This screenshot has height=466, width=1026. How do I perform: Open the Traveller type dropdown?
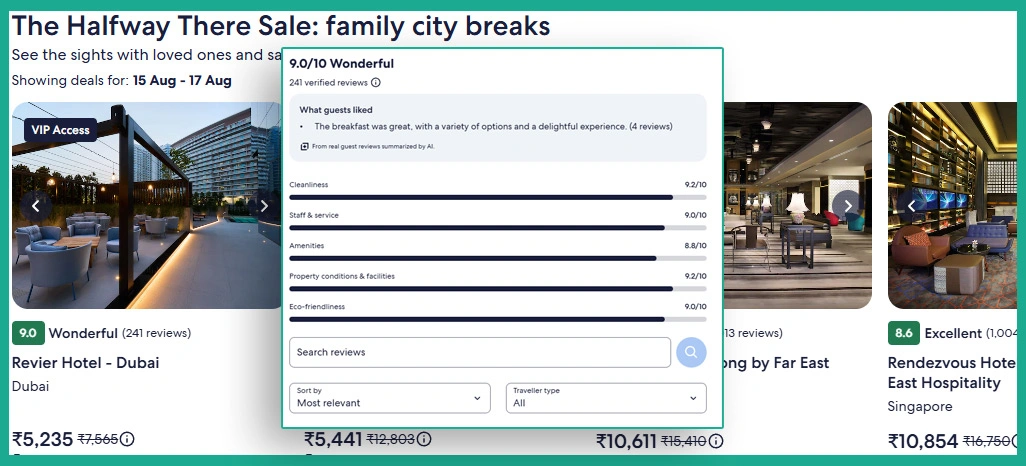(x=606, y=398)
